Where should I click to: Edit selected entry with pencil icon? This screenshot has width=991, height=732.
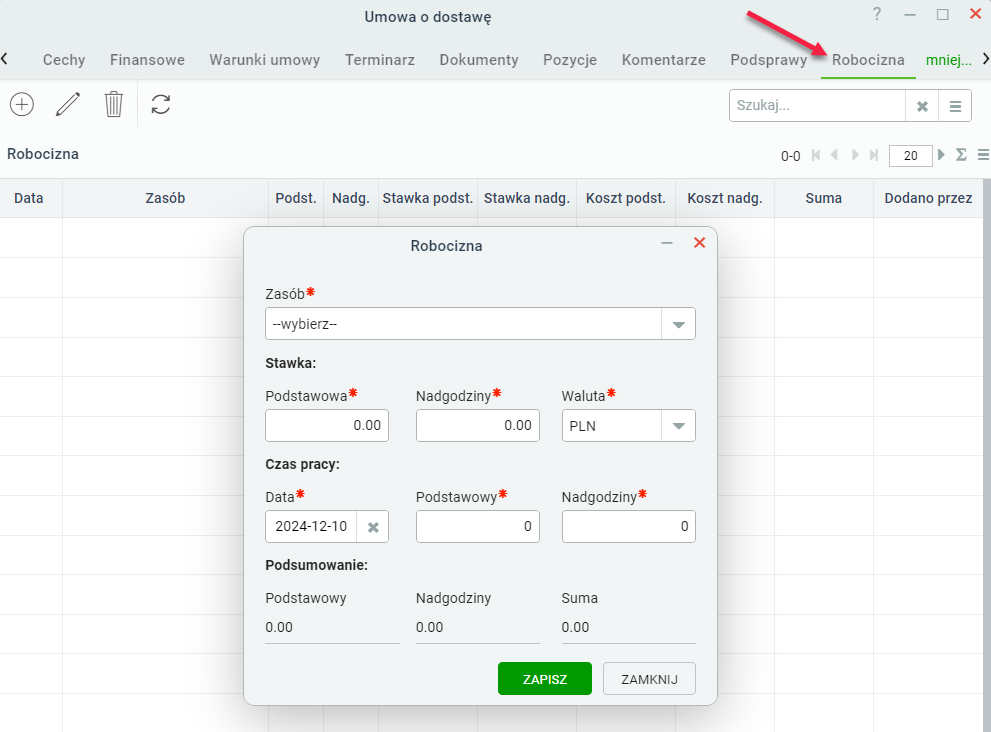click(68, 104)
